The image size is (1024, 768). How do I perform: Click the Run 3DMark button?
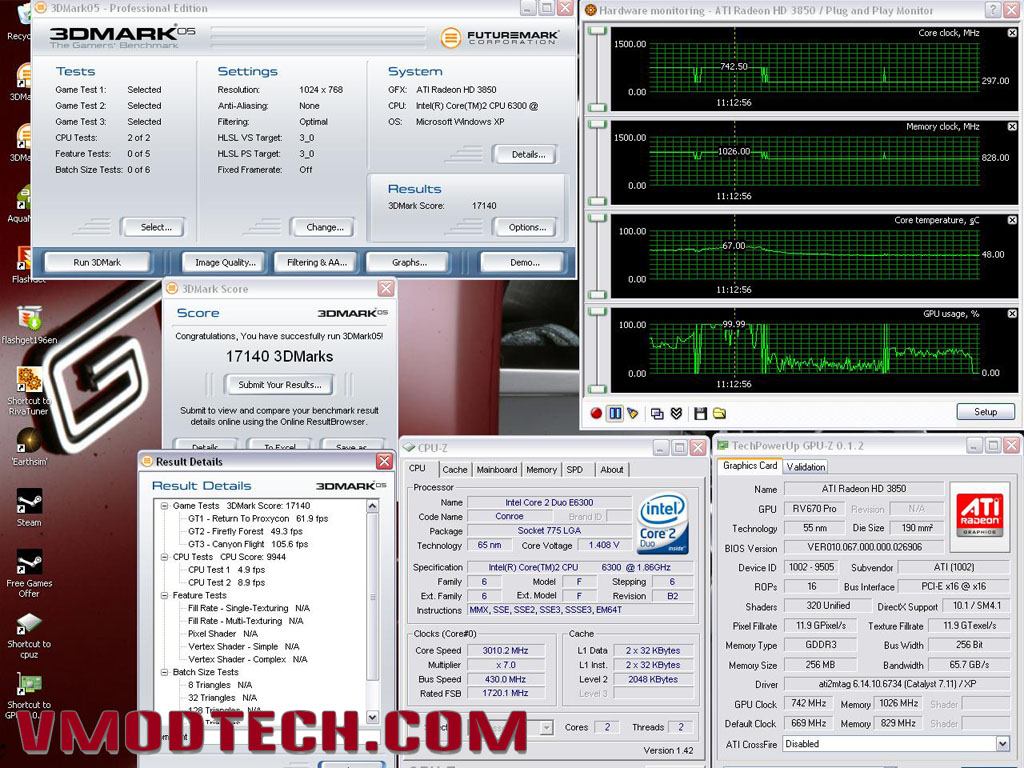(x=97, y=262)
